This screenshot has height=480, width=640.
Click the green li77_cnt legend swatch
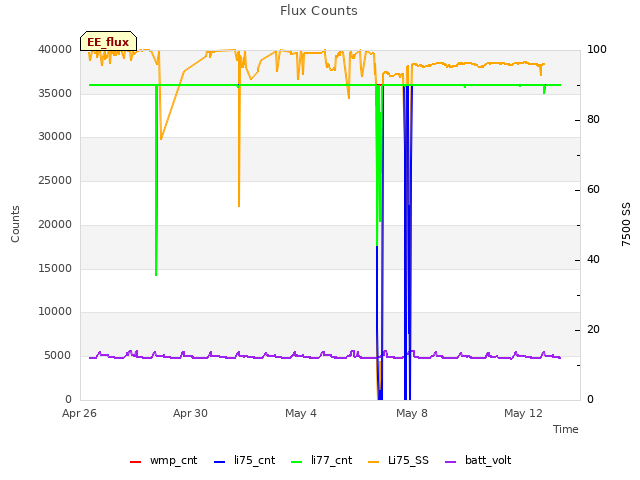(x=296, y=462)
